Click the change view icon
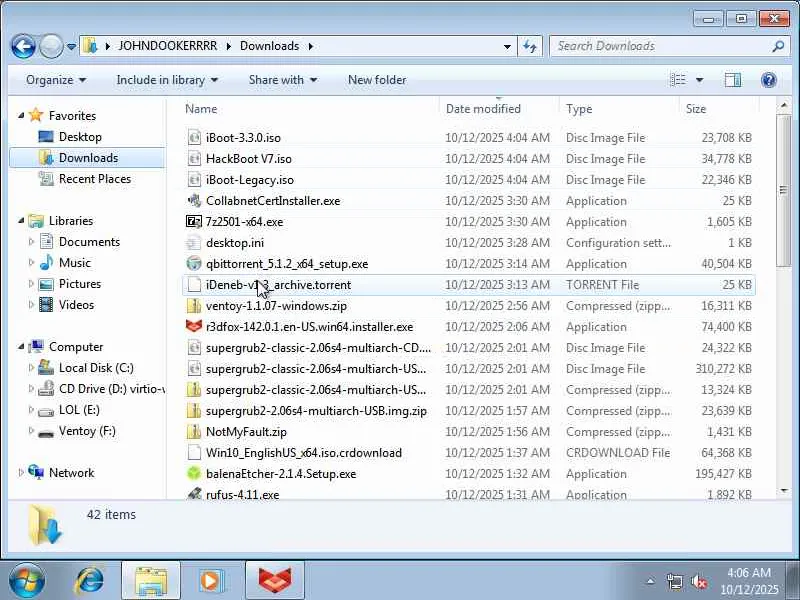 coord(678,80)
